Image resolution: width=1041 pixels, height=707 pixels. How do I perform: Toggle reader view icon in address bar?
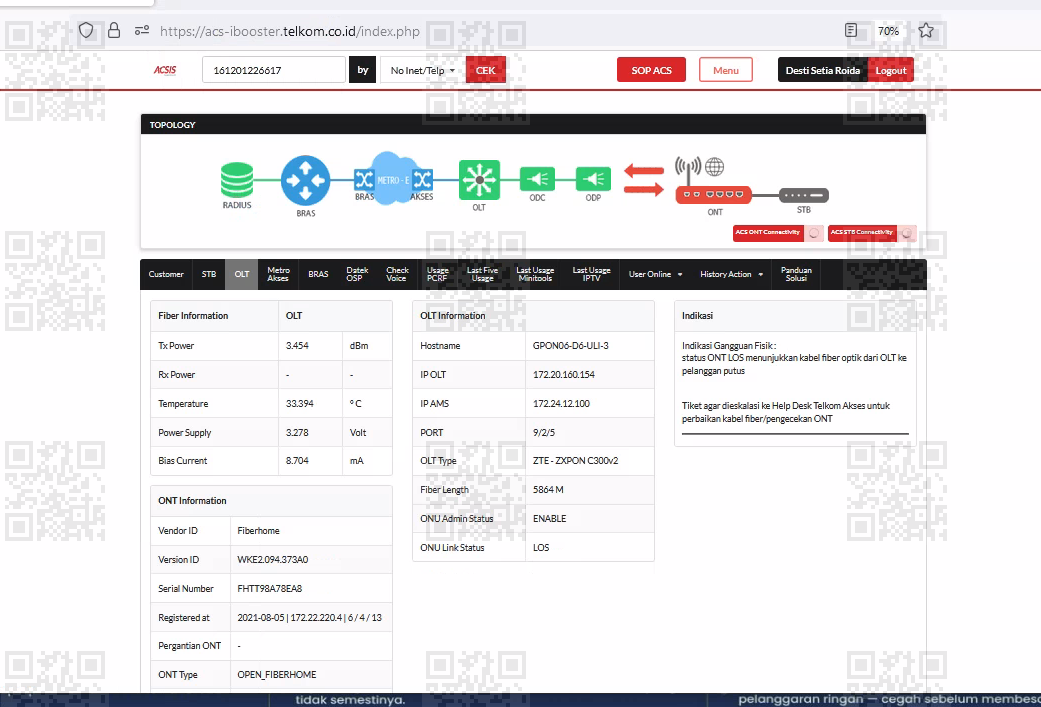coord(851,31)
